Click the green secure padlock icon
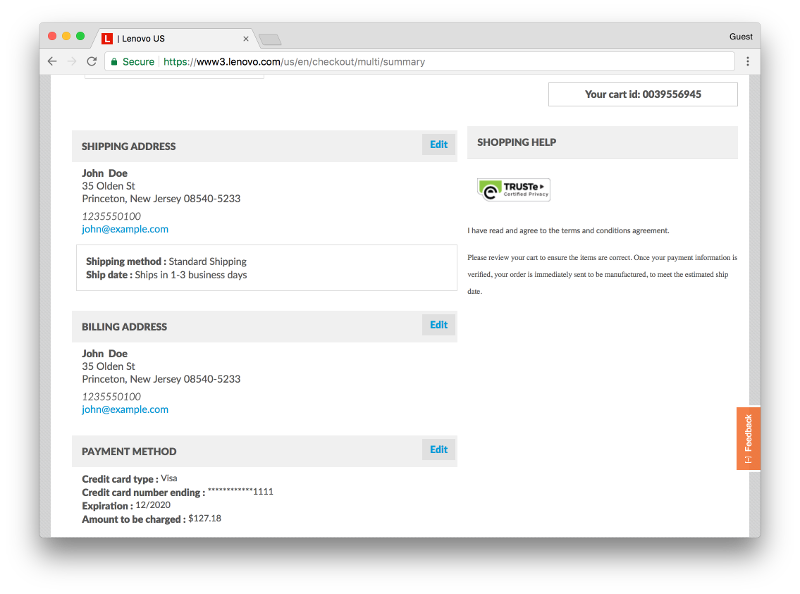Screen dimensions: 800x594 (114, 62)
